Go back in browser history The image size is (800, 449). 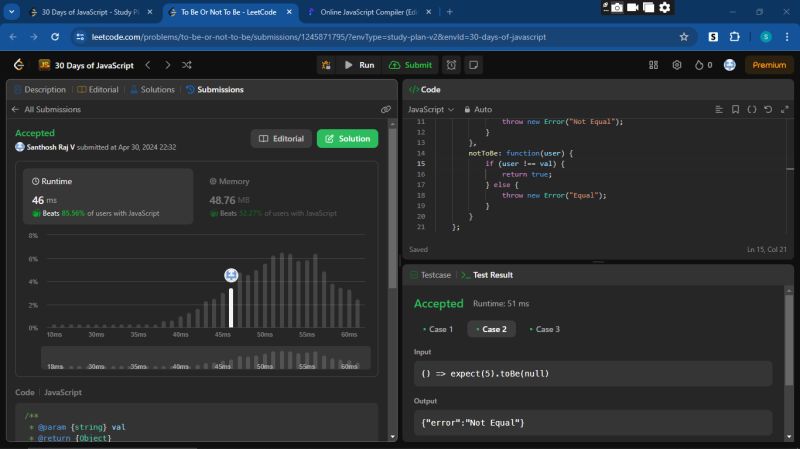coord(13,37)
